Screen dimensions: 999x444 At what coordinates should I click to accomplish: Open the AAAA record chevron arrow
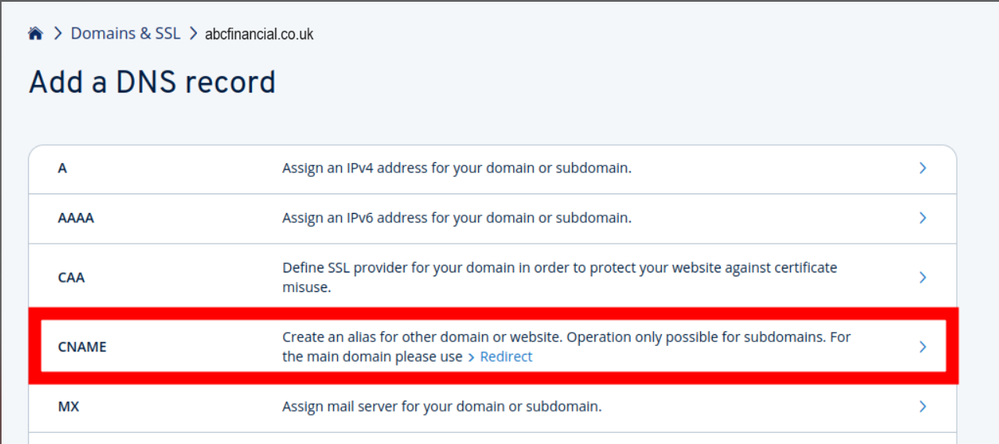tap(923, 218)
